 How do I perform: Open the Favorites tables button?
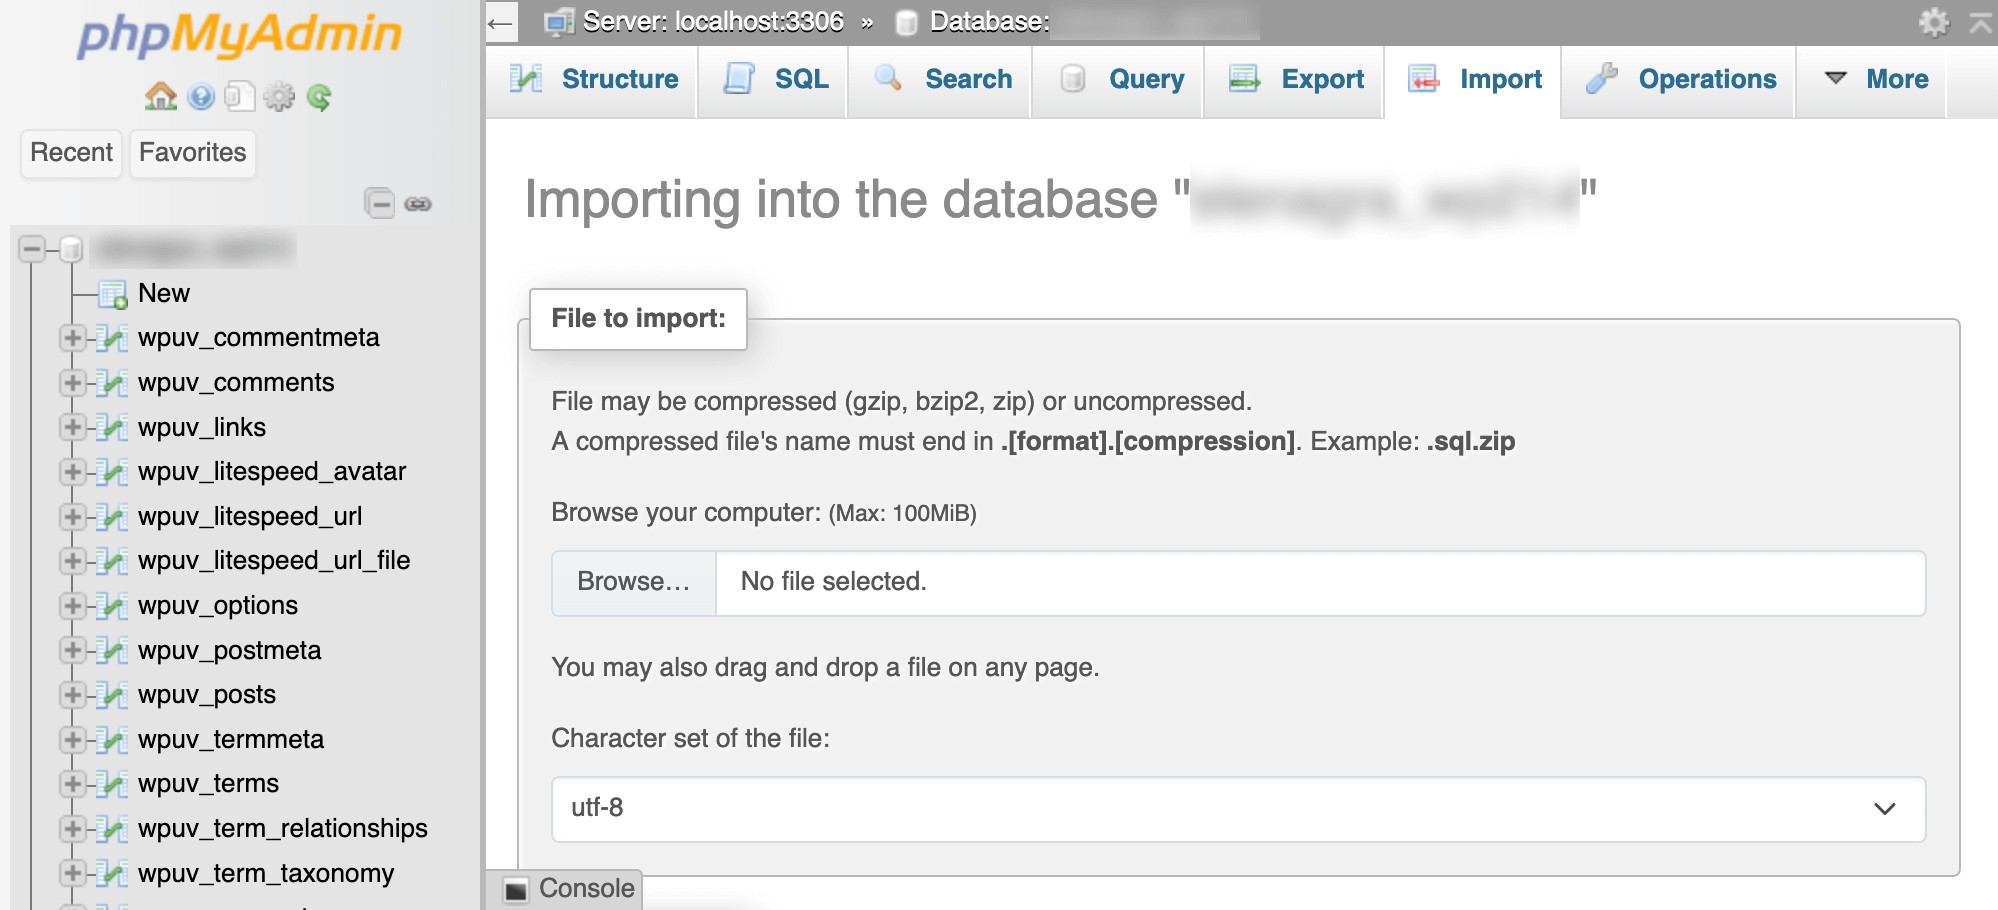[x=192, y=153]
